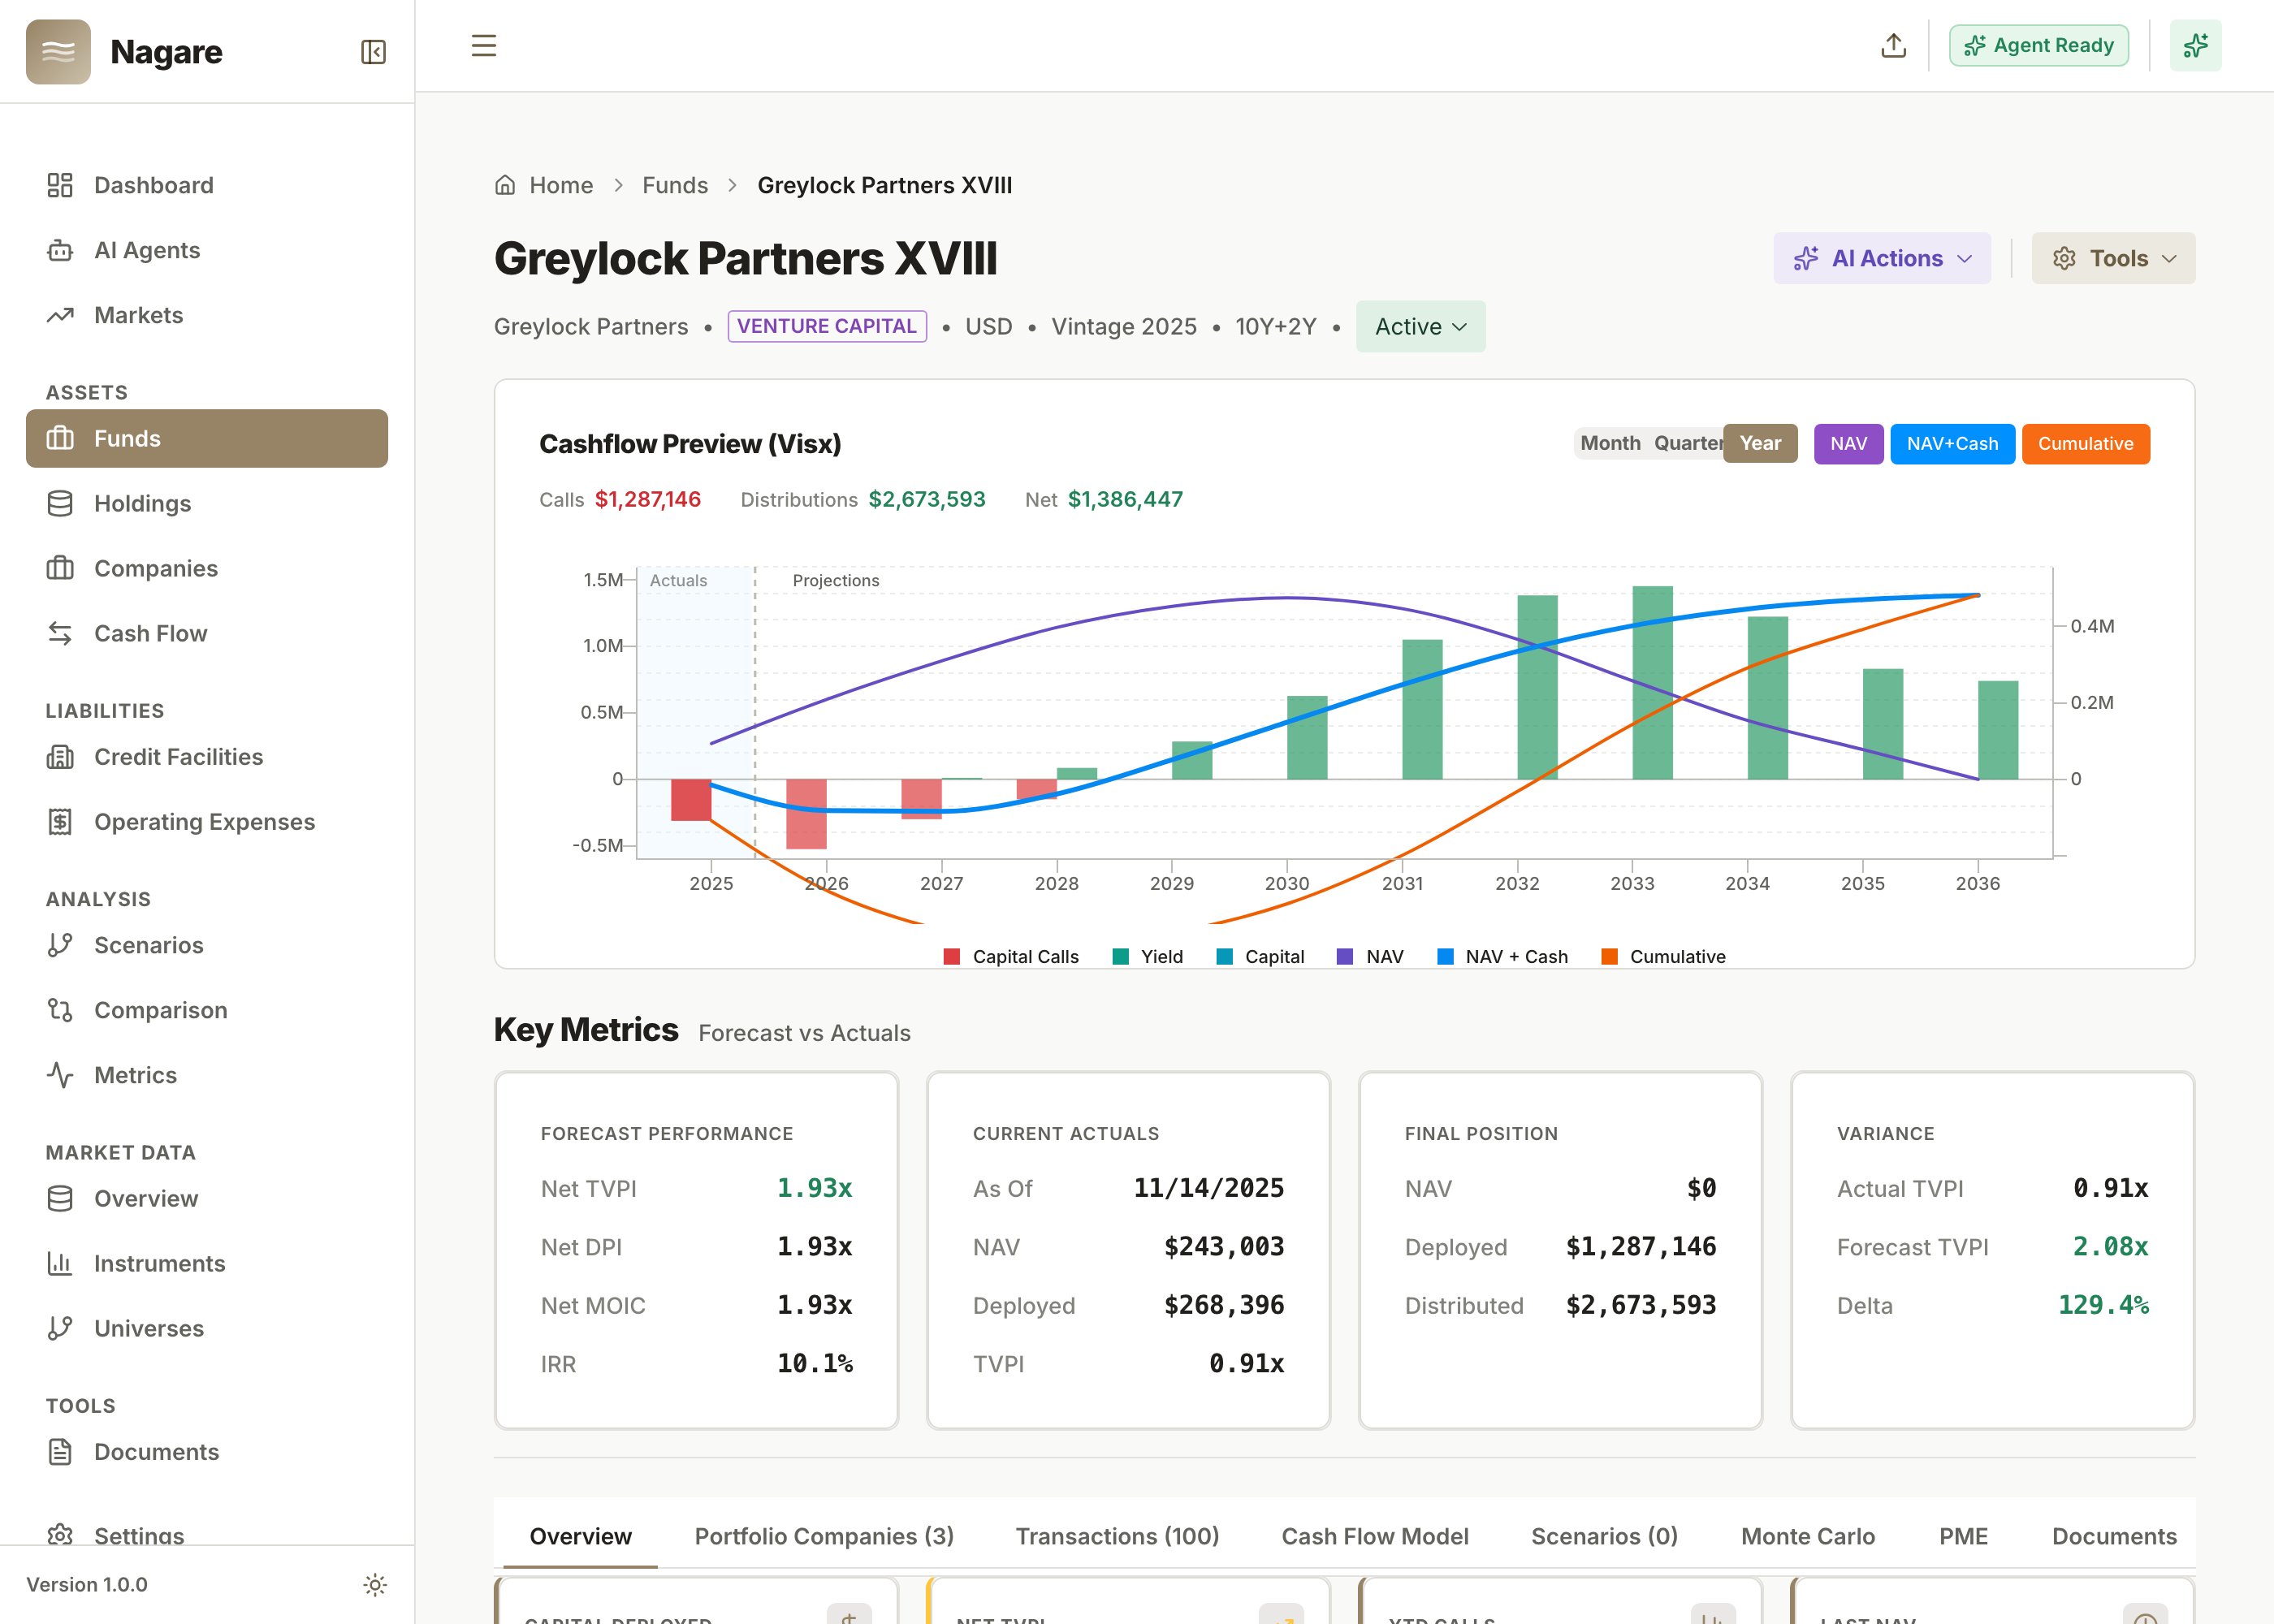Click the Credit Facilities building icon
Image resolution: width=2274 pixels, height=1624 pixels.
(60, 757)
